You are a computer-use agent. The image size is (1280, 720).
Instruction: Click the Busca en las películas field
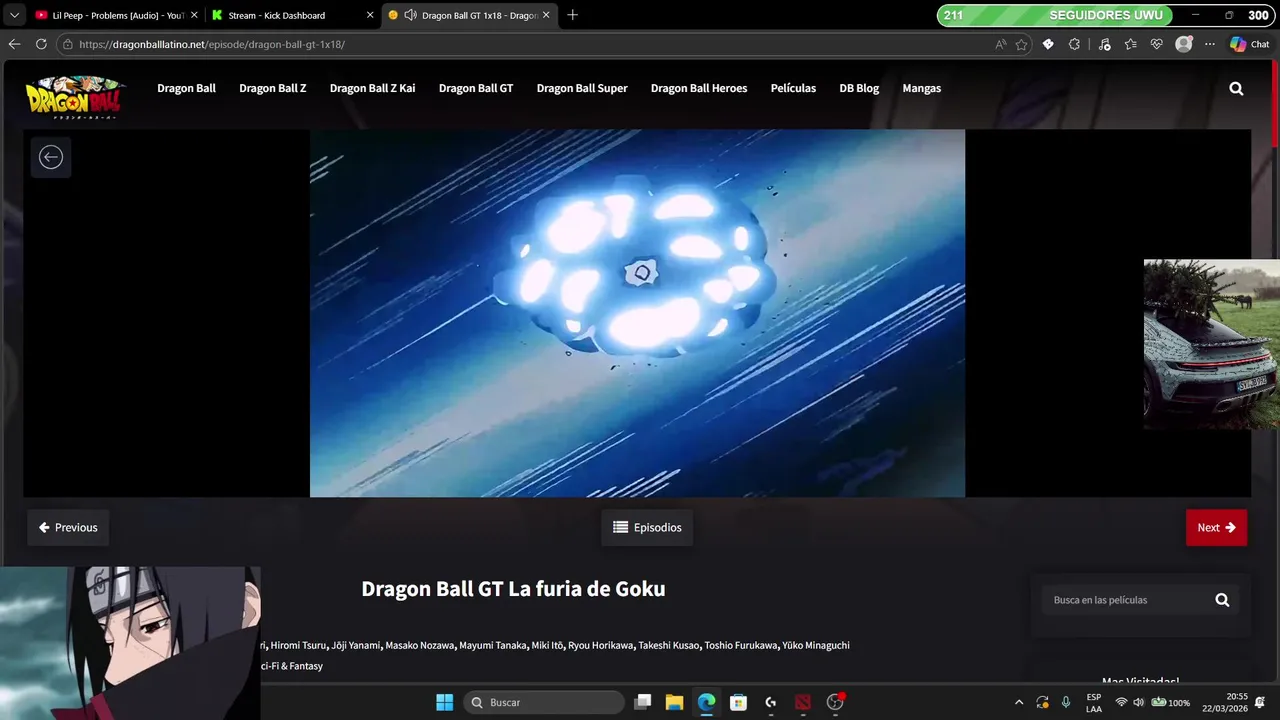(x=1125, y=600)
